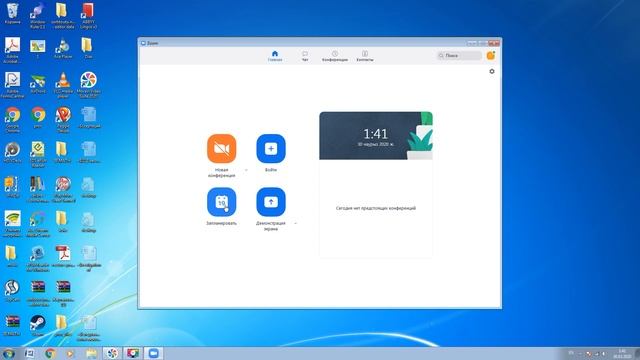Select the ABBYY Lingvo desktop shortcut
The image size is (640, 360).
point(88,16)
